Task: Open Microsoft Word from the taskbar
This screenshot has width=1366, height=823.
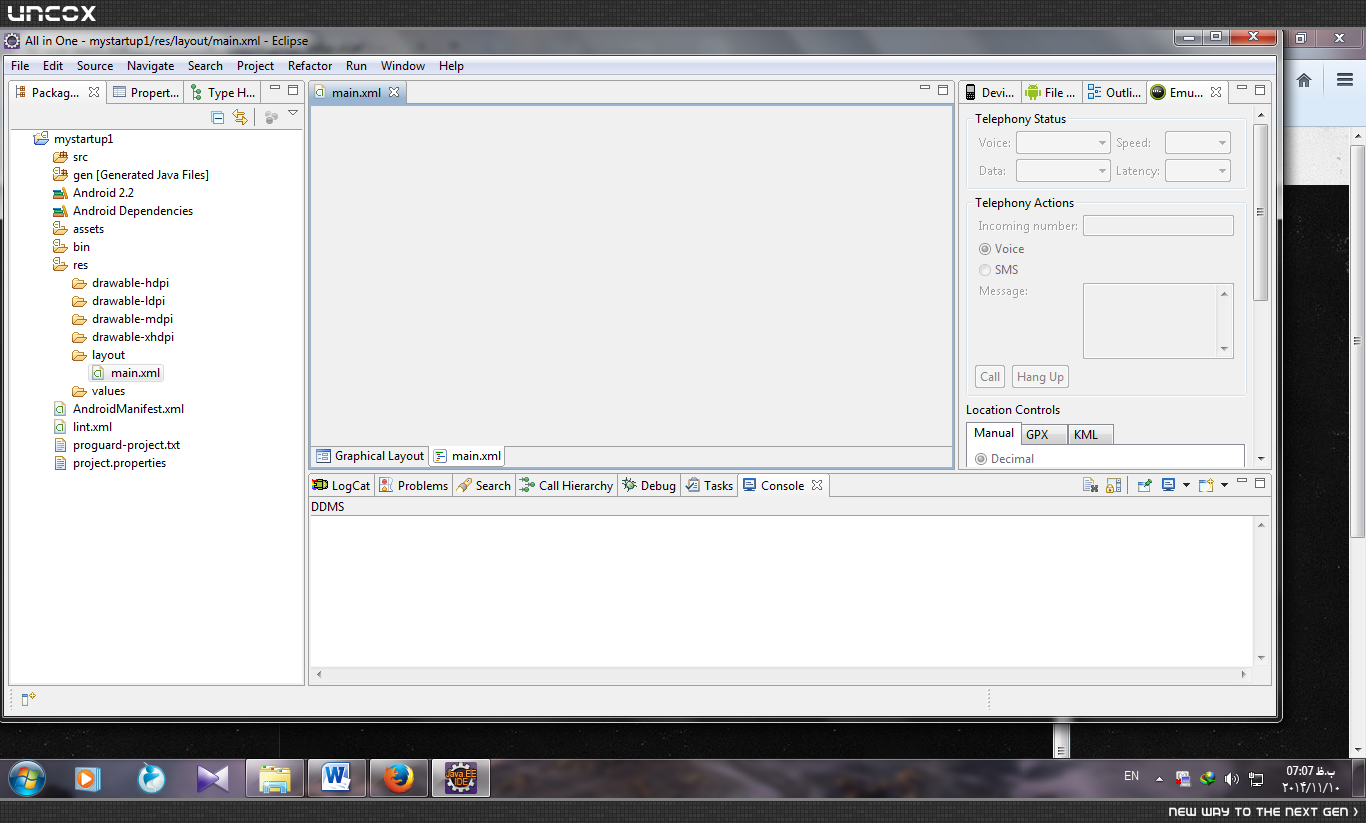Action: [337, 777]
